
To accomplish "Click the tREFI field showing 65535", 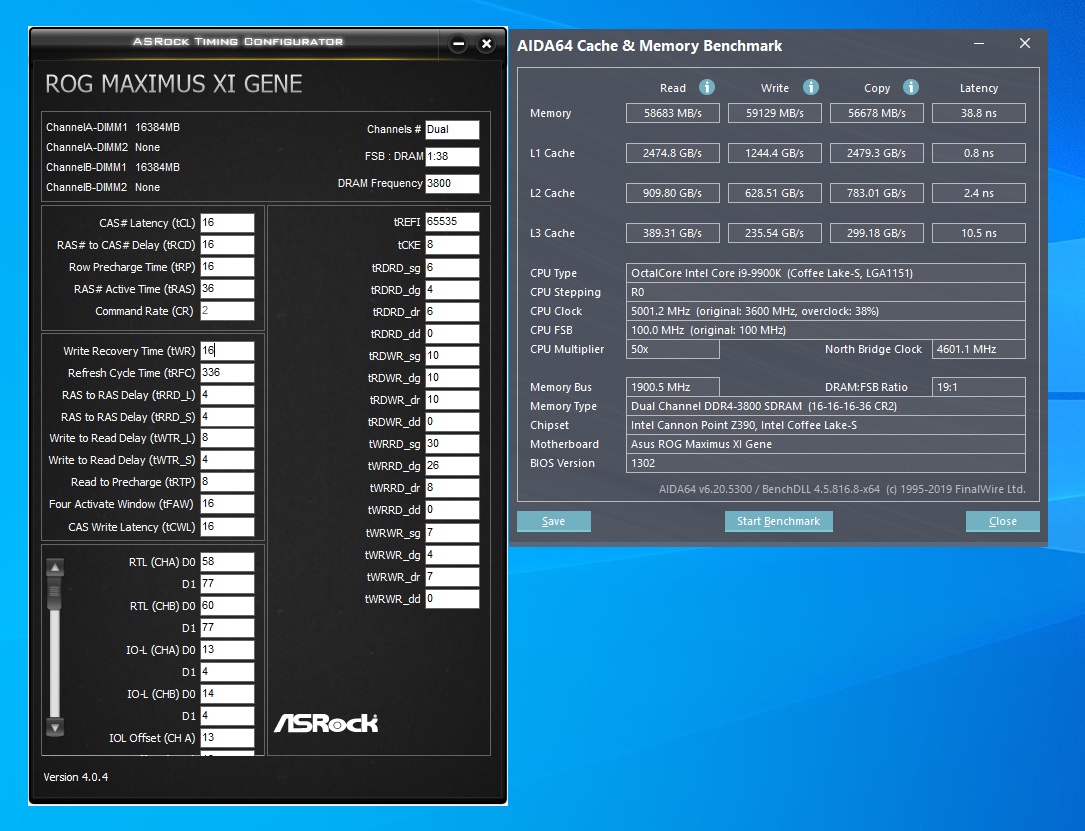I will click(452, 222).
